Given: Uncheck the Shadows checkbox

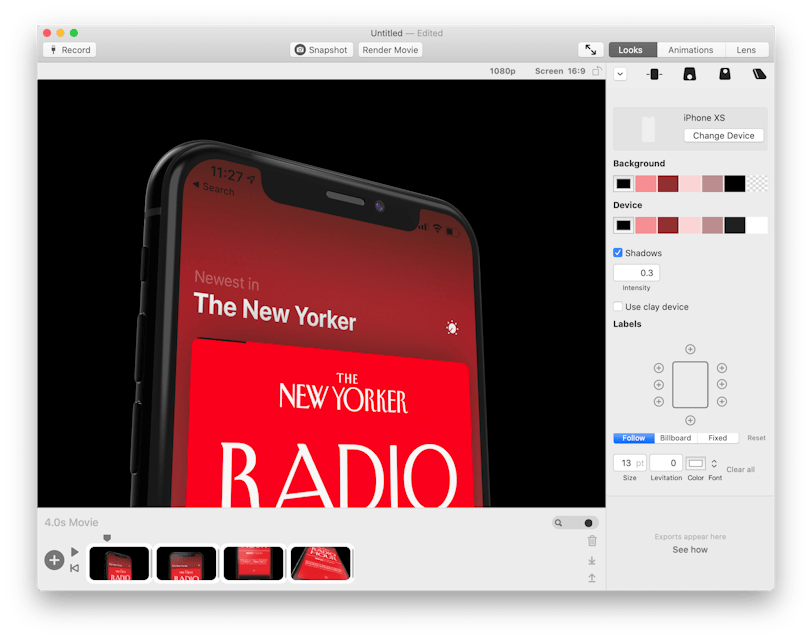Looking at the screenshot, I should coord(618,253).
